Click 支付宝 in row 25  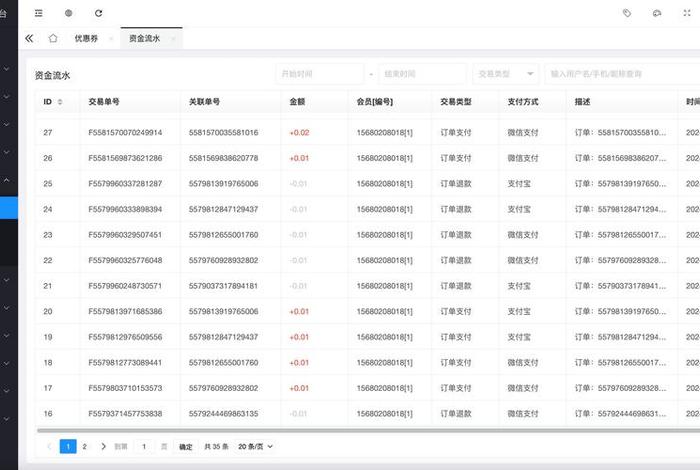coord(519,183)
